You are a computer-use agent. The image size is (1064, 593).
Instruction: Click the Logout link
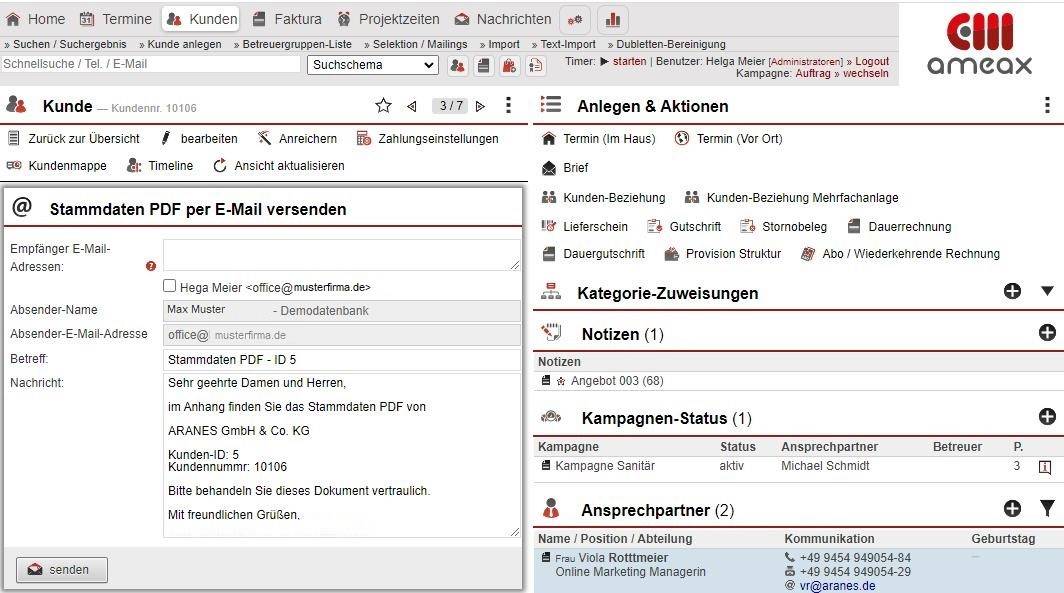coord(872,62)
